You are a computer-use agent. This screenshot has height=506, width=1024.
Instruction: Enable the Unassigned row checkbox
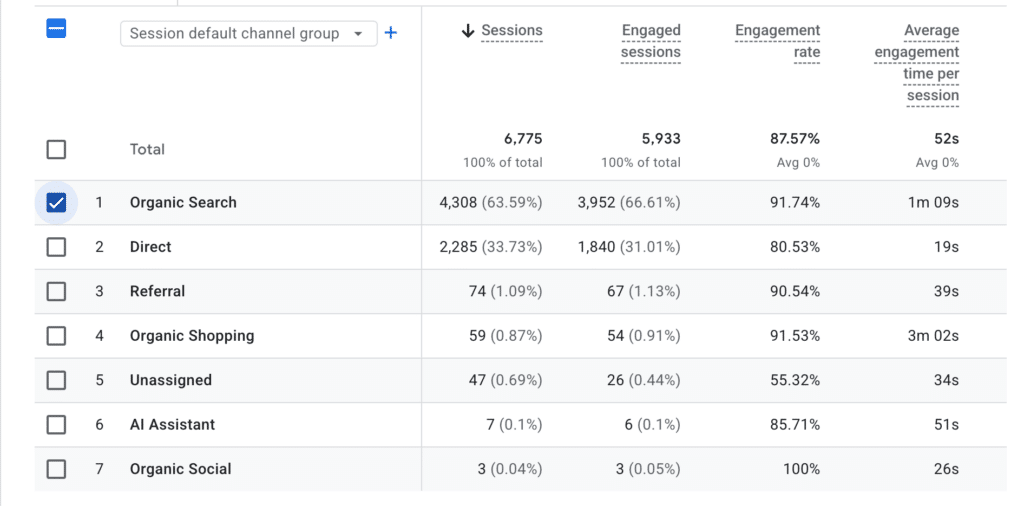[x=56, y=381]
